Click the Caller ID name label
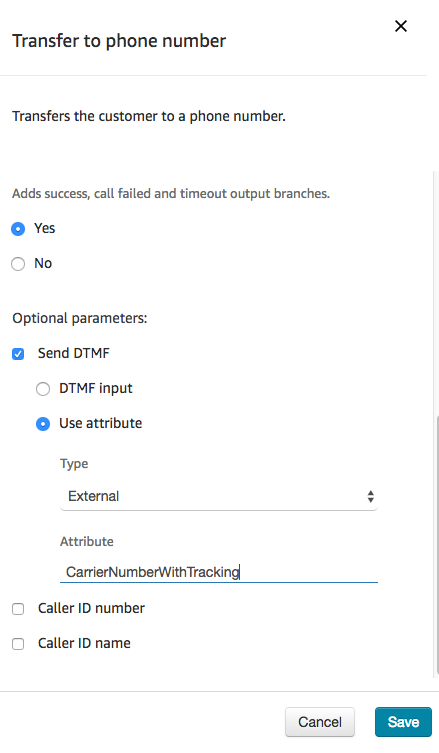 click(84, 644)
